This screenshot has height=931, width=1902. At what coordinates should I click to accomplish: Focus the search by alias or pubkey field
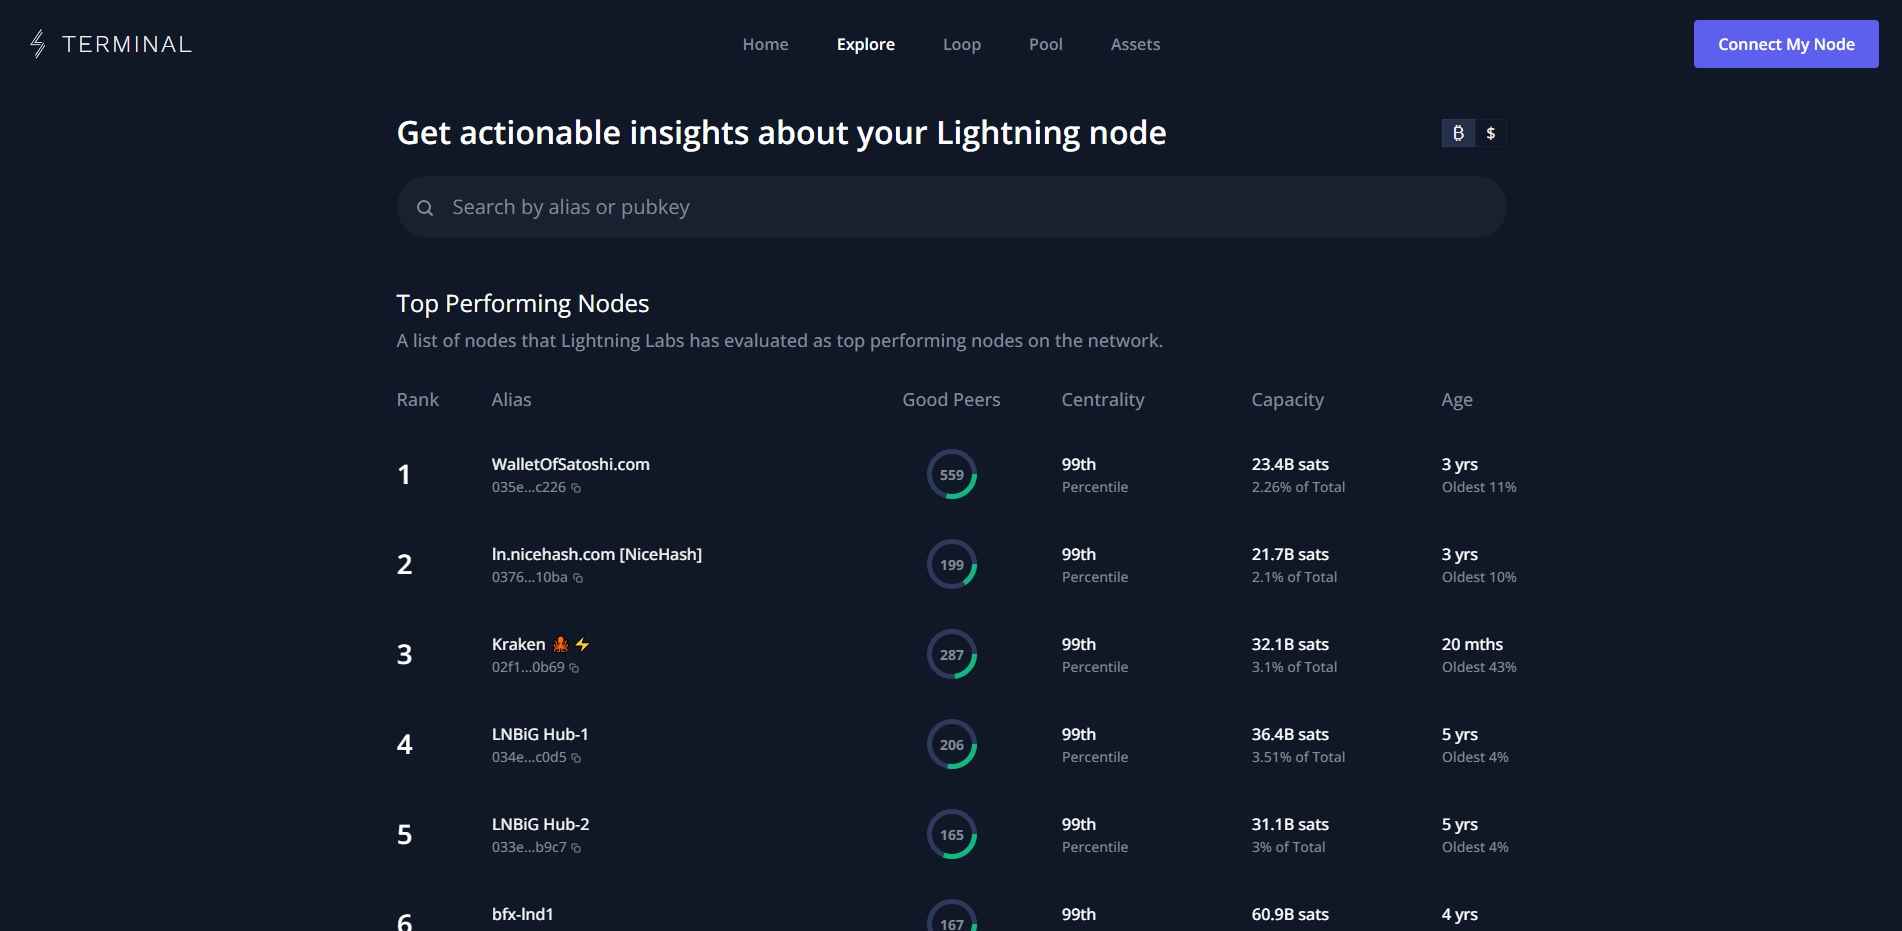952,207
